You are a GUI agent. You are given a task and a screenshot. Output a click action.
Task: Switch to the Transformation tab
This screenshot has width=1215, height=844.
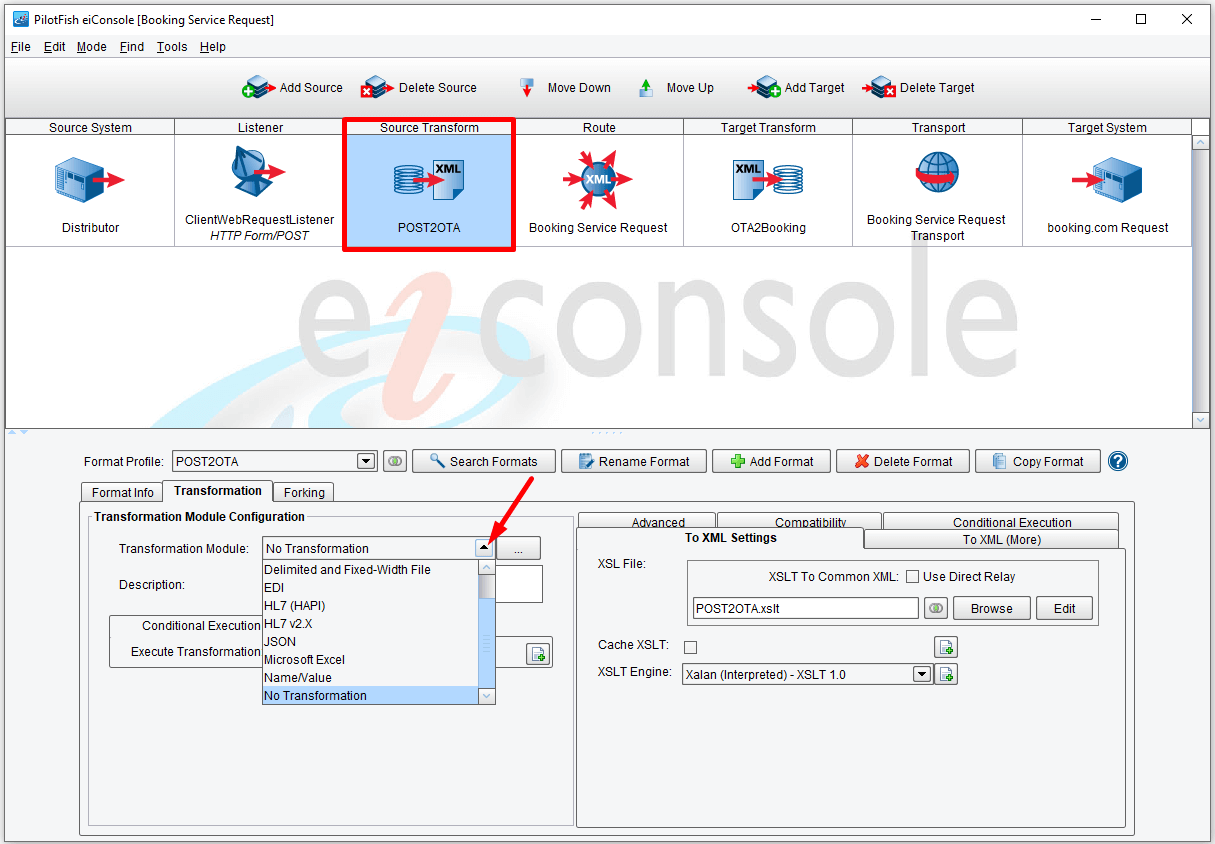coord(218,490)
